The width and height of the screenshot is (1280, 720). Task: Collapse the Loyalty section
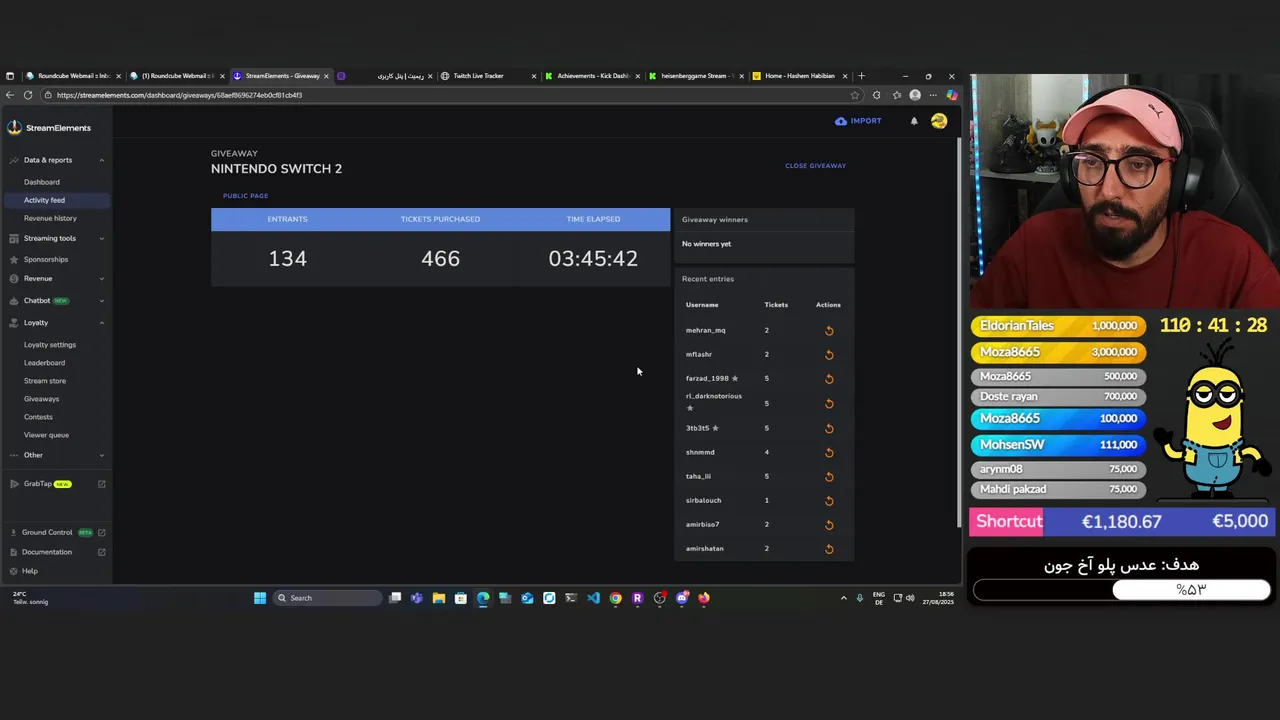[x=101, y=323]
